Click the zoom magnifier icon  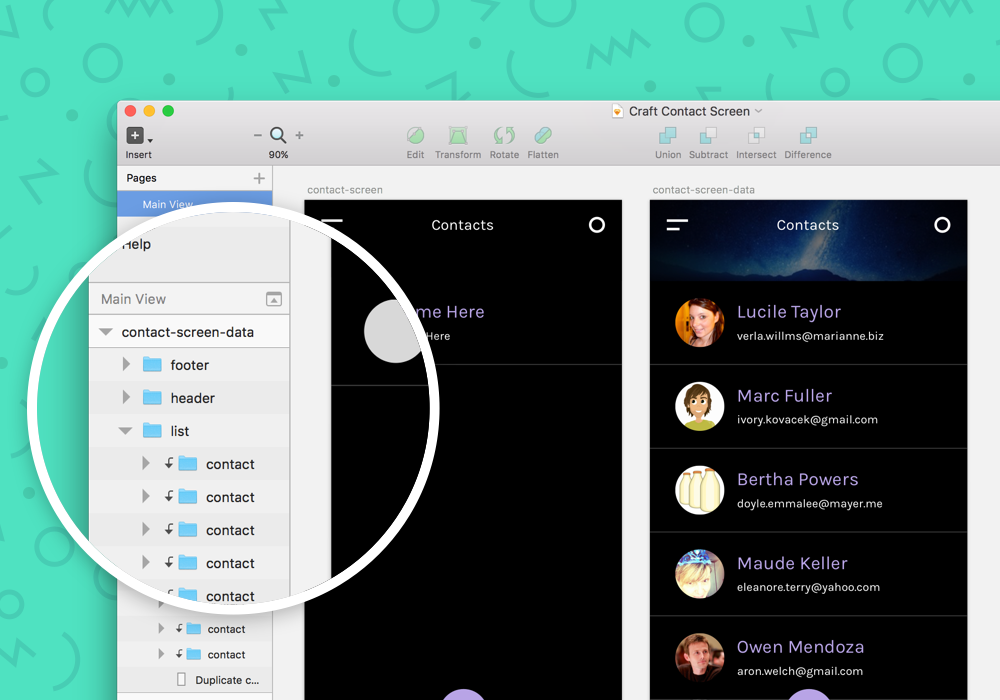[x=278, y=134]
